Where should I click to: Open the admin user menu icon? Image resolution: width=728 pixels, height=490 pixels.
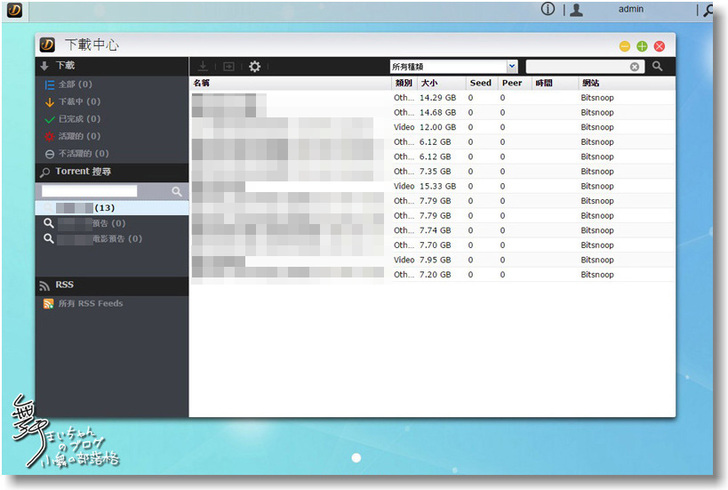577,10
